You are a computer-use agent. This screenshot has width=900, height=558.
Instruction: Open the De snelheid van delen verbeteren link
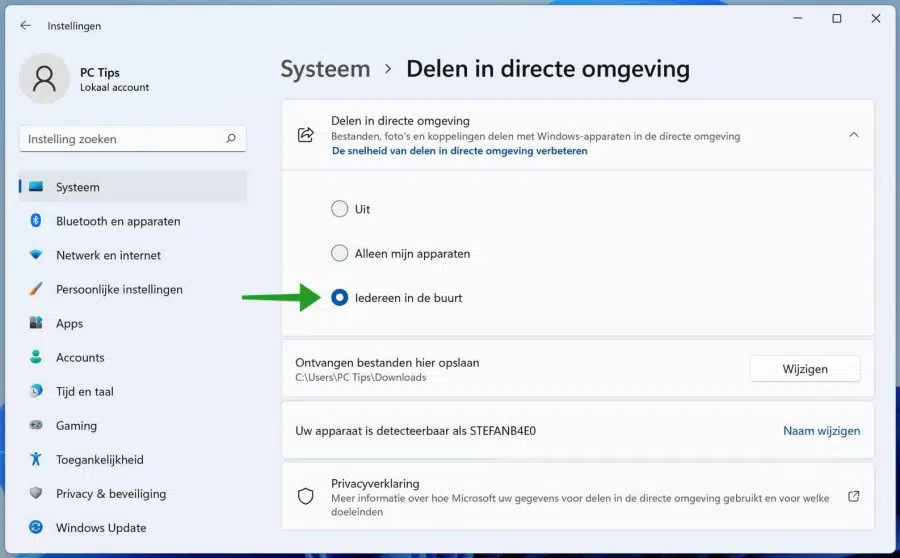pyautogui.click(x=459, y=150)
